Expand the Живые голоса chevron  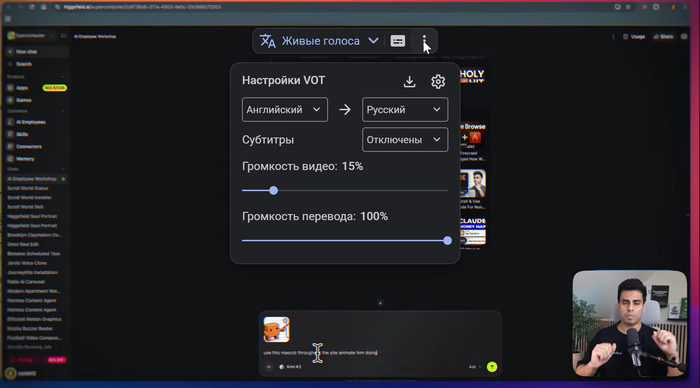coord(374,41)
